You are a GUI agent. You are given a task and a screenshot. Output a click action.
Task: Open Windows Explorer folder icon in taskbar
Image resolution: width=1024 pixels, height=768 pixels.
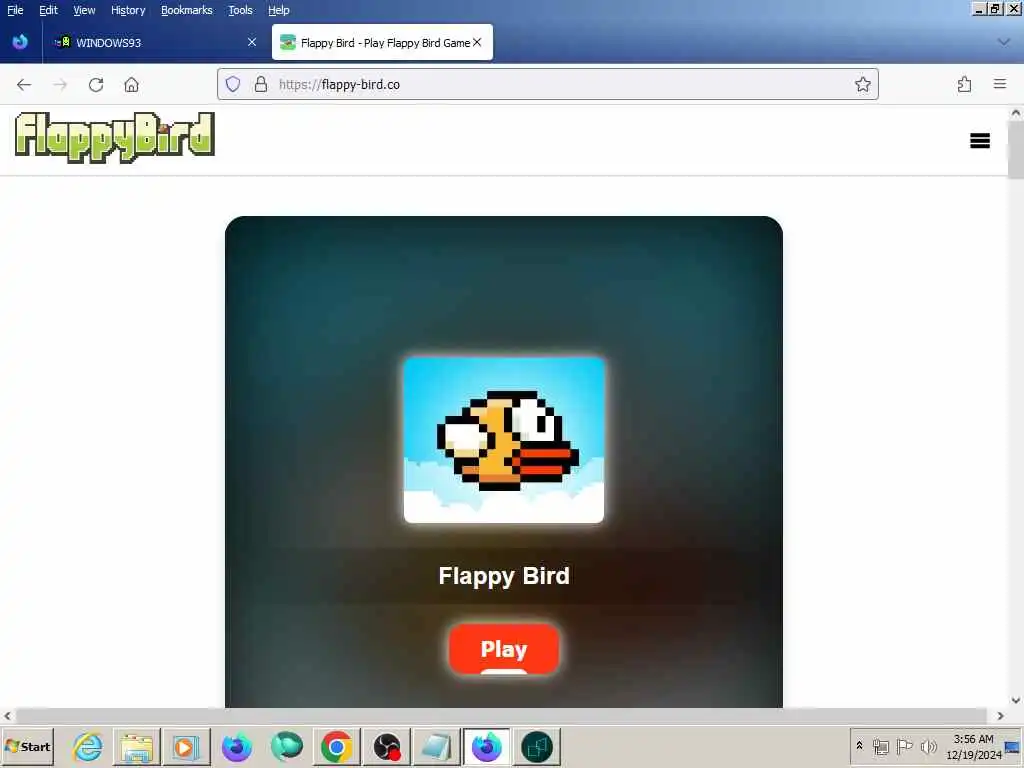click(136, 746)
